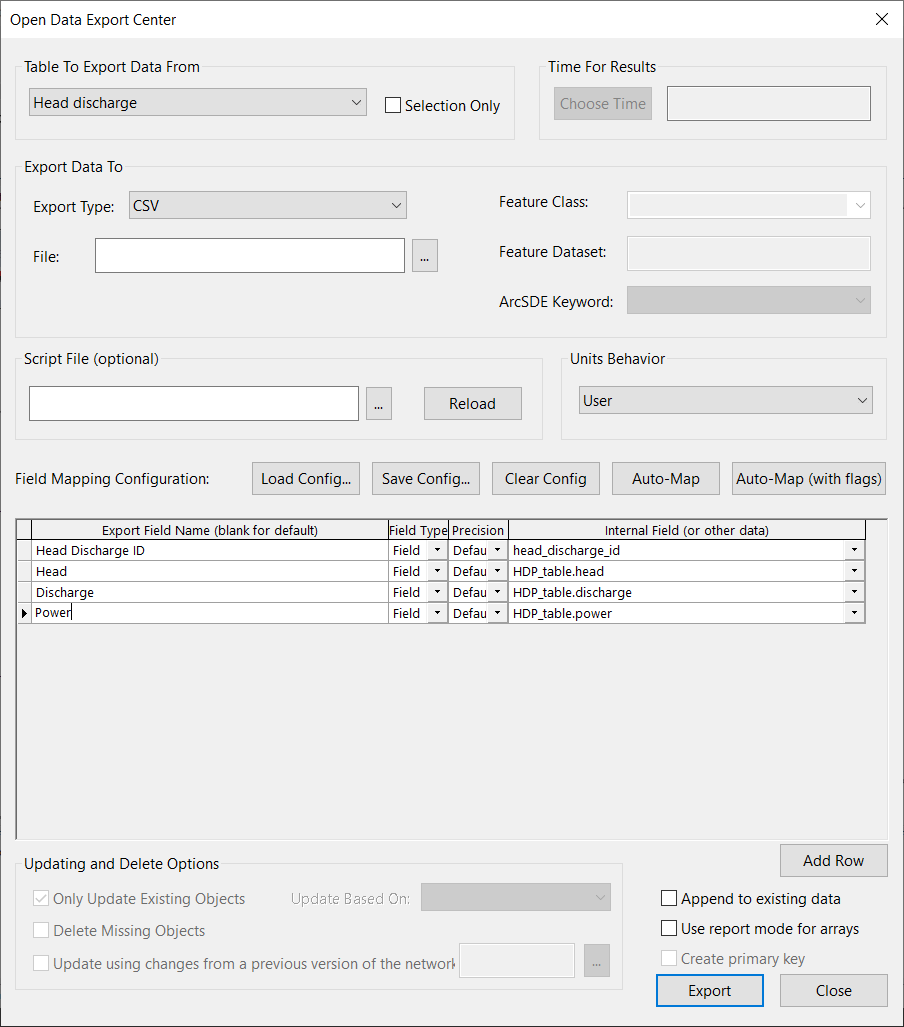Open Precision dropdown for Discharge row

496,591
